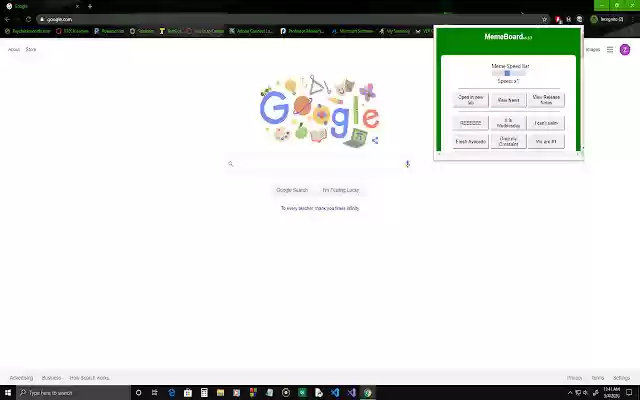This screenshot has height=400, width=640.
Task: Play the meme between Fresh Avocado and We Are #1
Action: 508,141
